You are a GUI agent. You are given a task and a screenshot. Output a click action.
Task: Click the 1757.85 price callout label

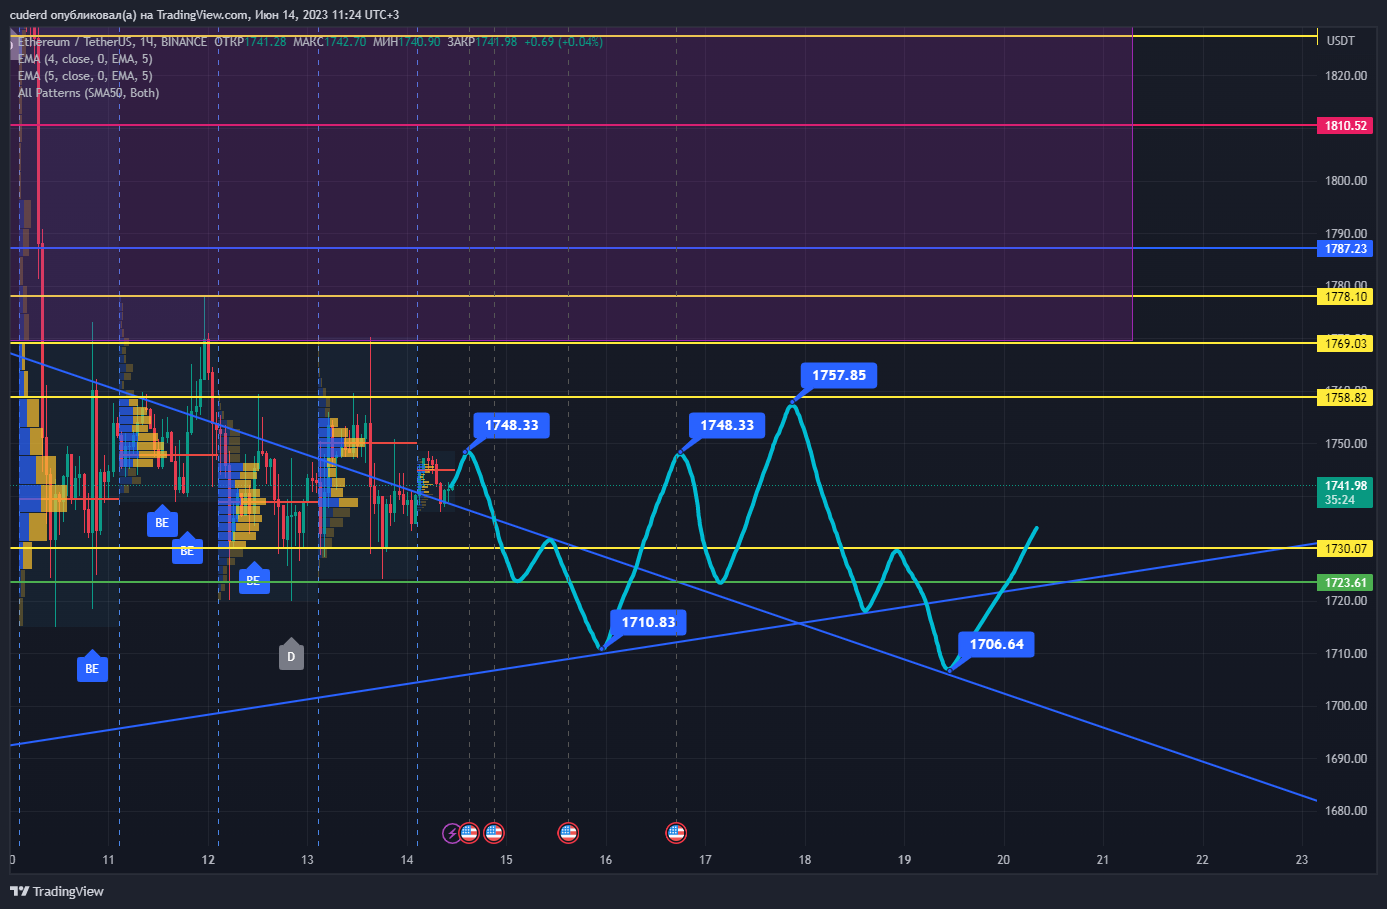coord(839,375)
